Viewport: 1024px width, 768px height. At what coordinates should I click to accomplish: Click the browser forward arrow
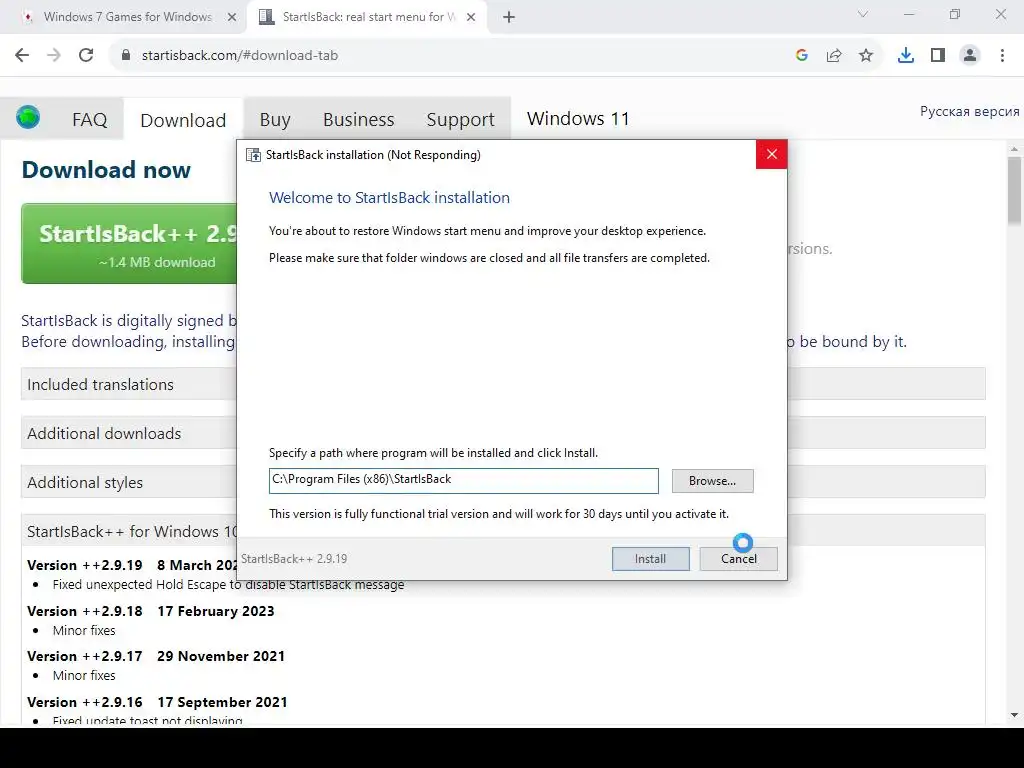54,55
